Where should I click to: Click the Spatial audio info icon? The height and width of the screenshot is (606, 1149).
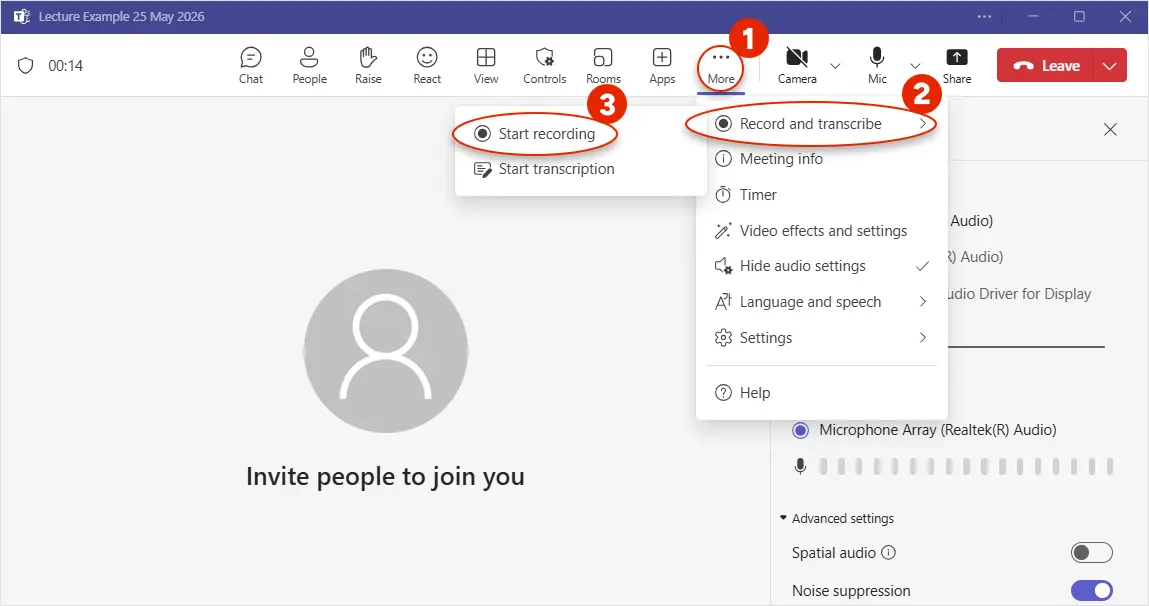888,553
